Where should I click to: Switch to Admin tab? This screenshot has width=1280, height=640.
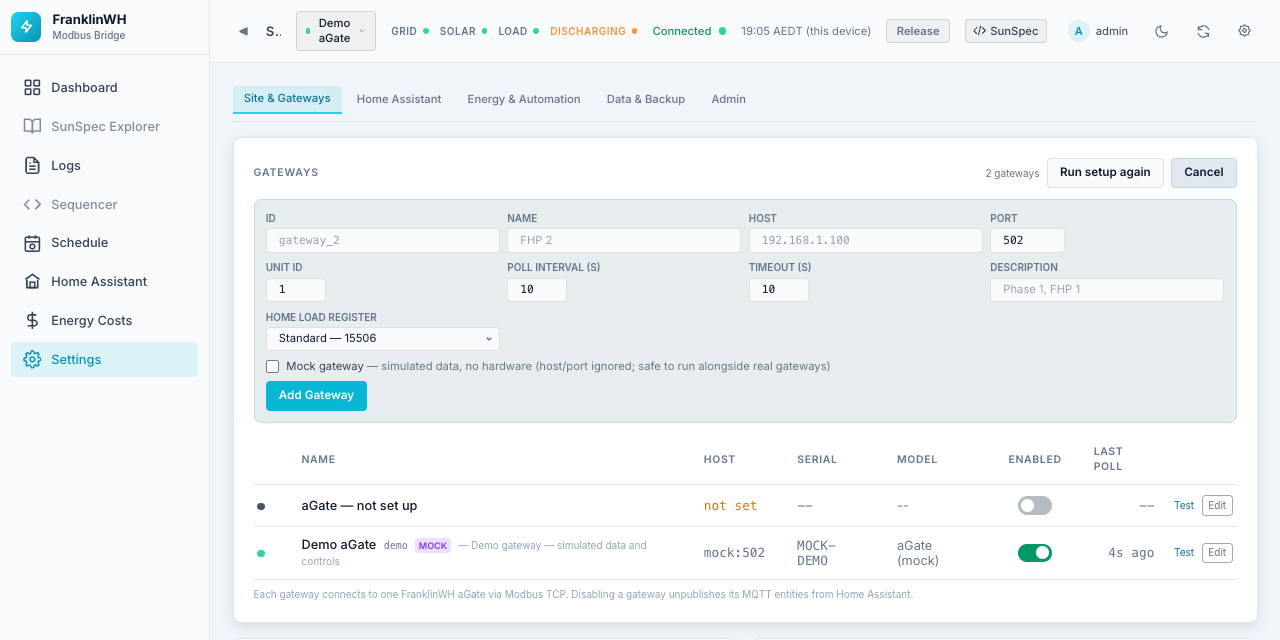click(729, 99)
